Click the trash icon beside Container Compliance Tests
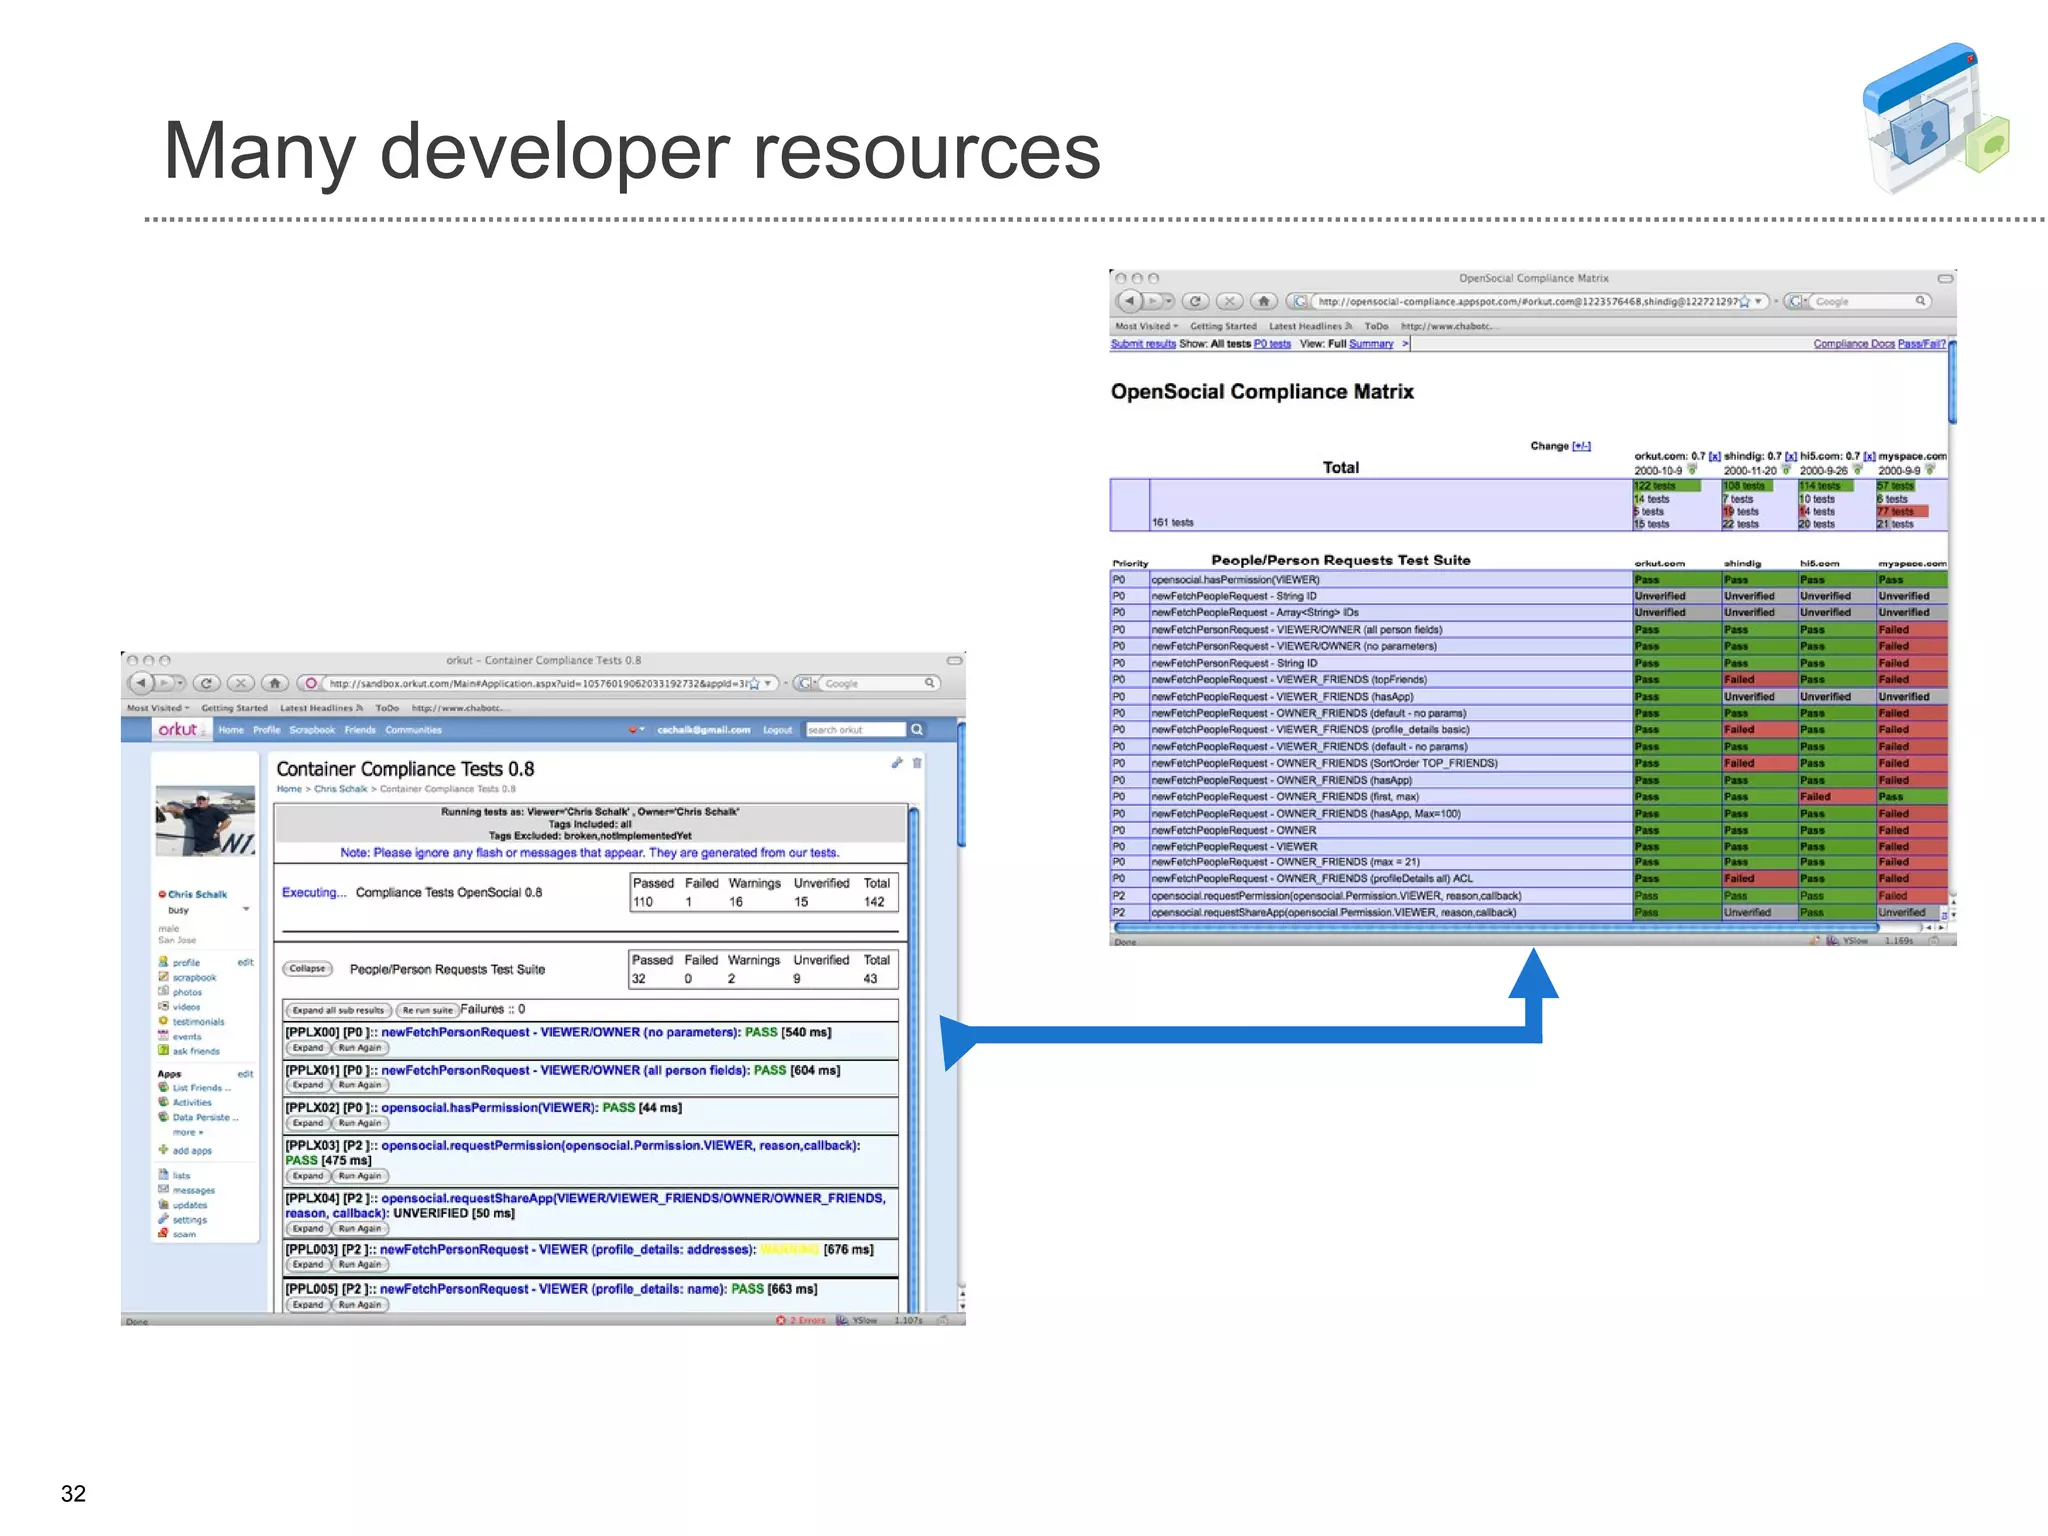The image size is (2048, 1536). [917, 763]
